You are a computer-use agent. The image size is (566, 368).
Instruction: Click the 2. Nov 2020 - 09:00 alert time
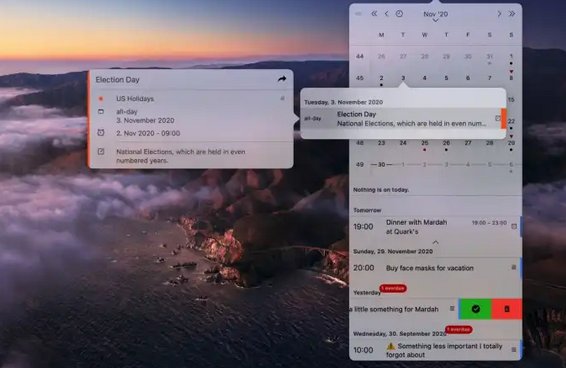point(148,133)
